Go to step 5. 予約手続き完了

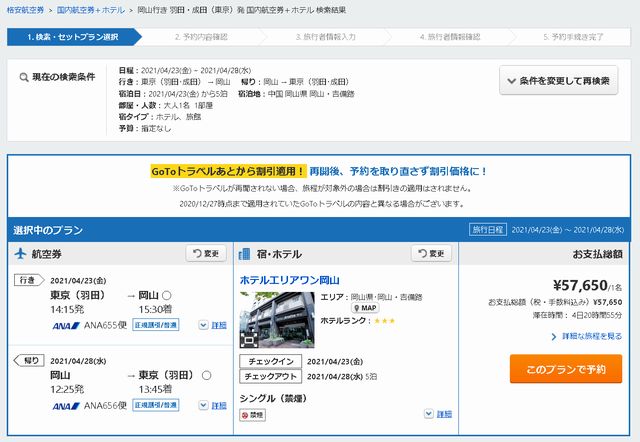[x=573, y=37]
